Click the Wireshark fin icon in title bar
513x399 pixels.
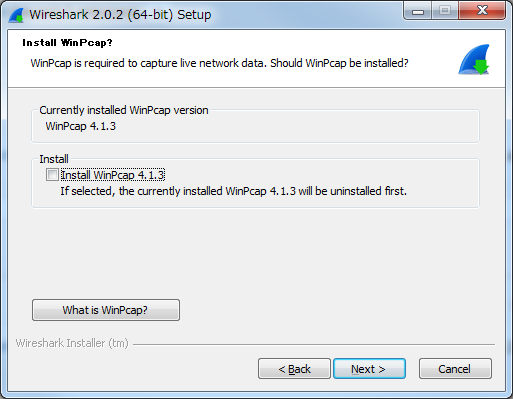(x=17, y=15)
